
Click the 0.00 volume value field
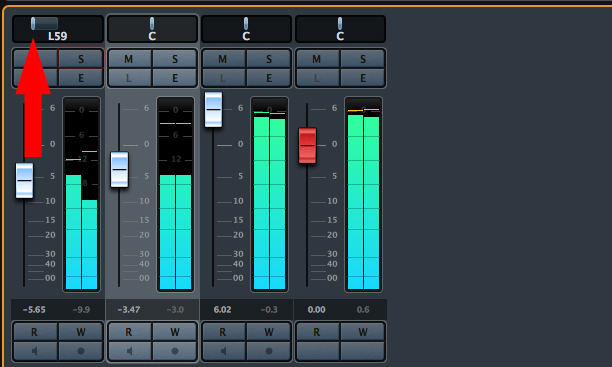(317, 310)
